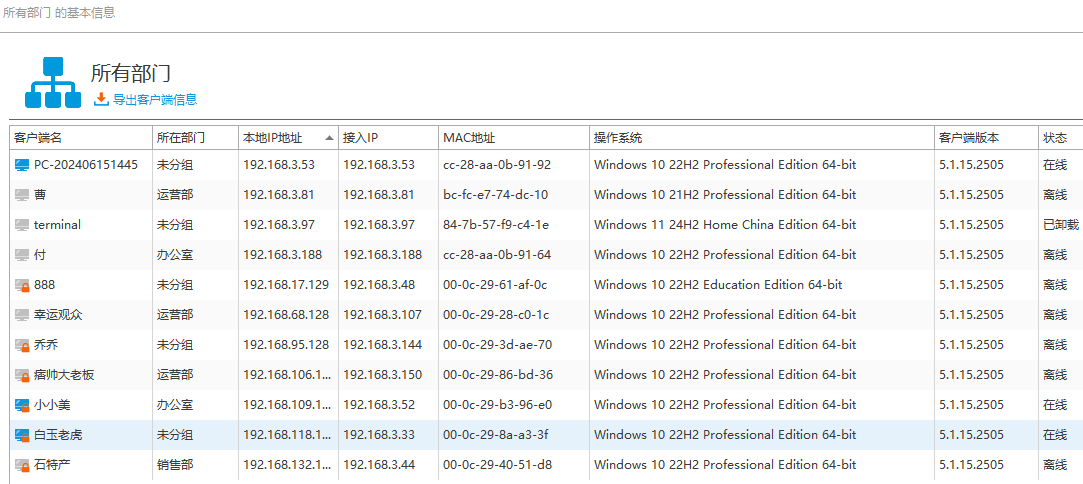Click the online computer icon for PC-202406151445
The height and width of the screenshot is (484, 1083).
click(22, 165)
